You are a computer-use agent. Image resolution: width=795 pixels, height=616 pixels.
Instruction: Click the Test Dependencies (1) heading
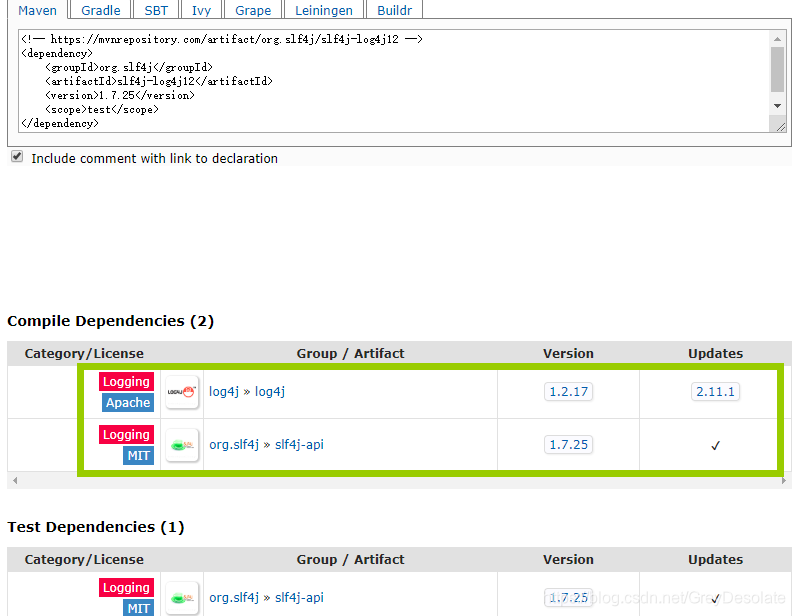(96, 527)
